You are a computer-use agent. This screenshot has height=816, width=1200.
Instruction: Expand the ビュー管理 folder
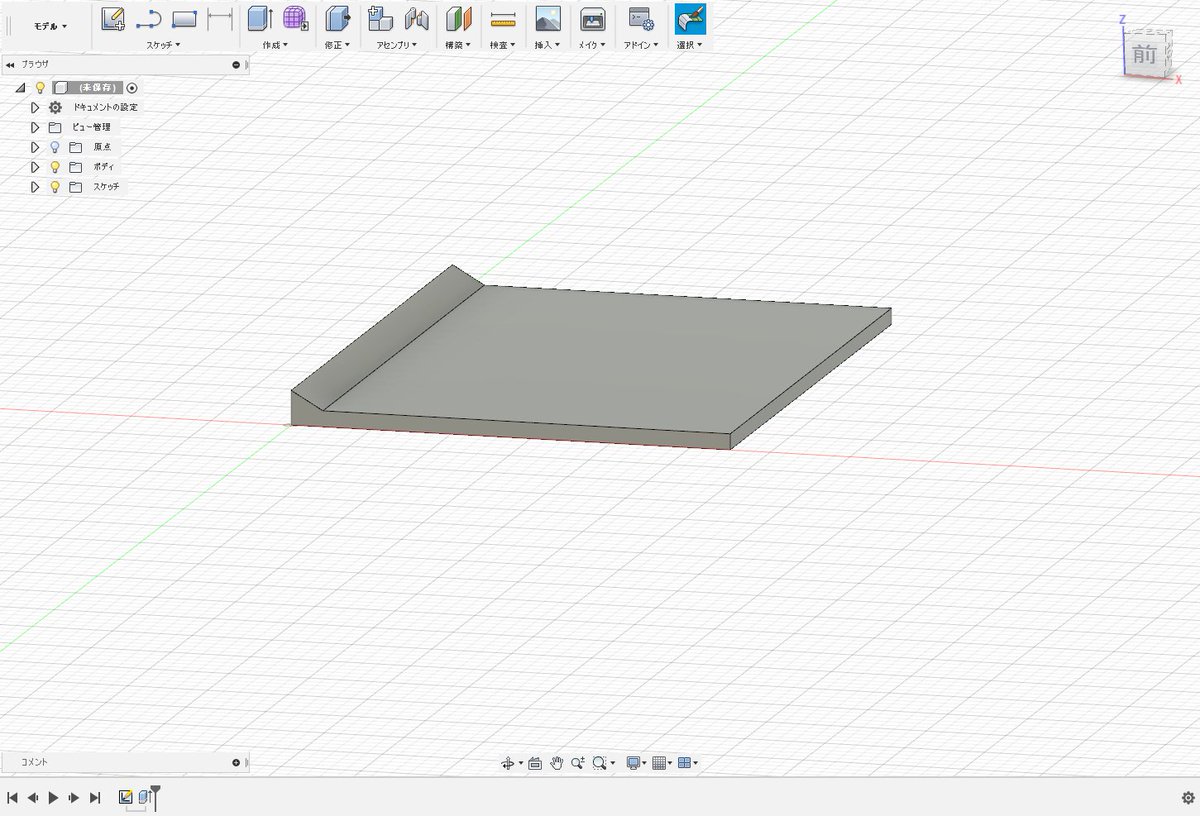[x=35, y=127]
